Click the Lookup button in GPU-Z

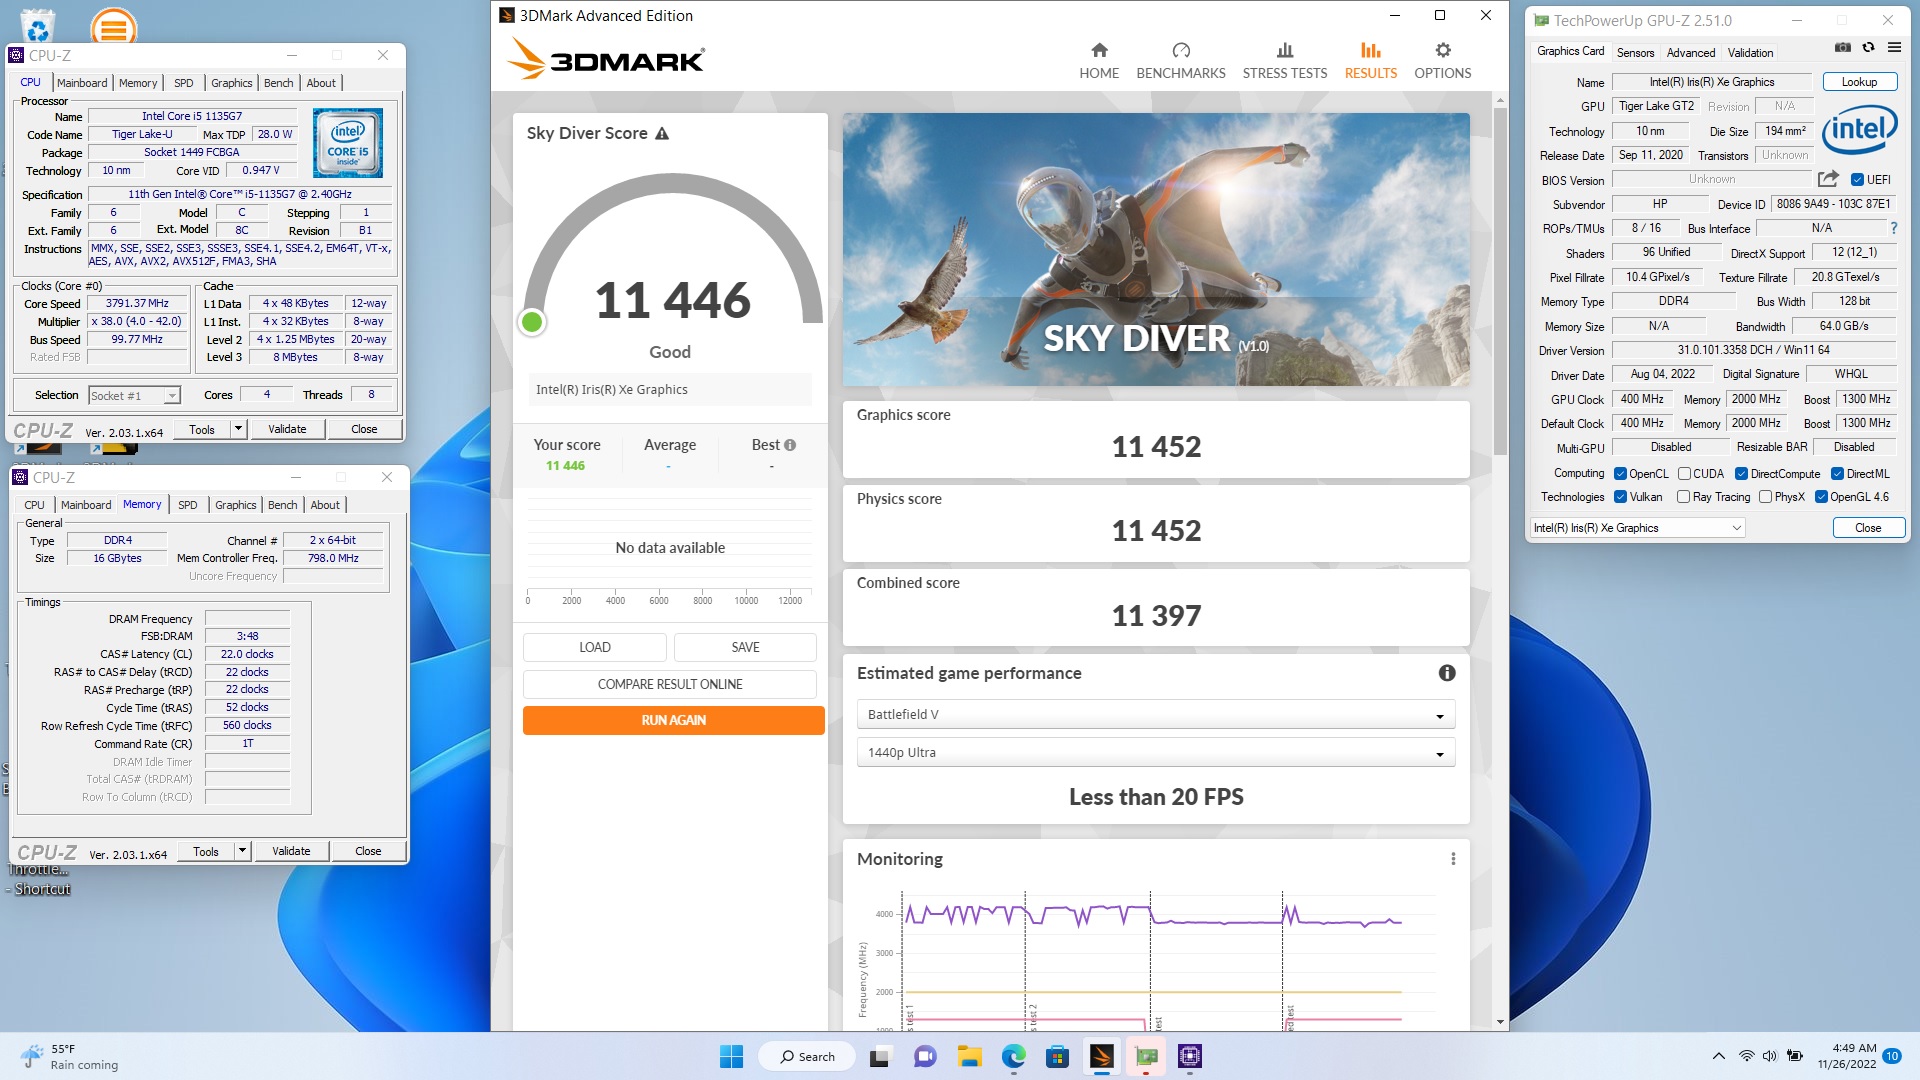click(x=1859, y=82)
